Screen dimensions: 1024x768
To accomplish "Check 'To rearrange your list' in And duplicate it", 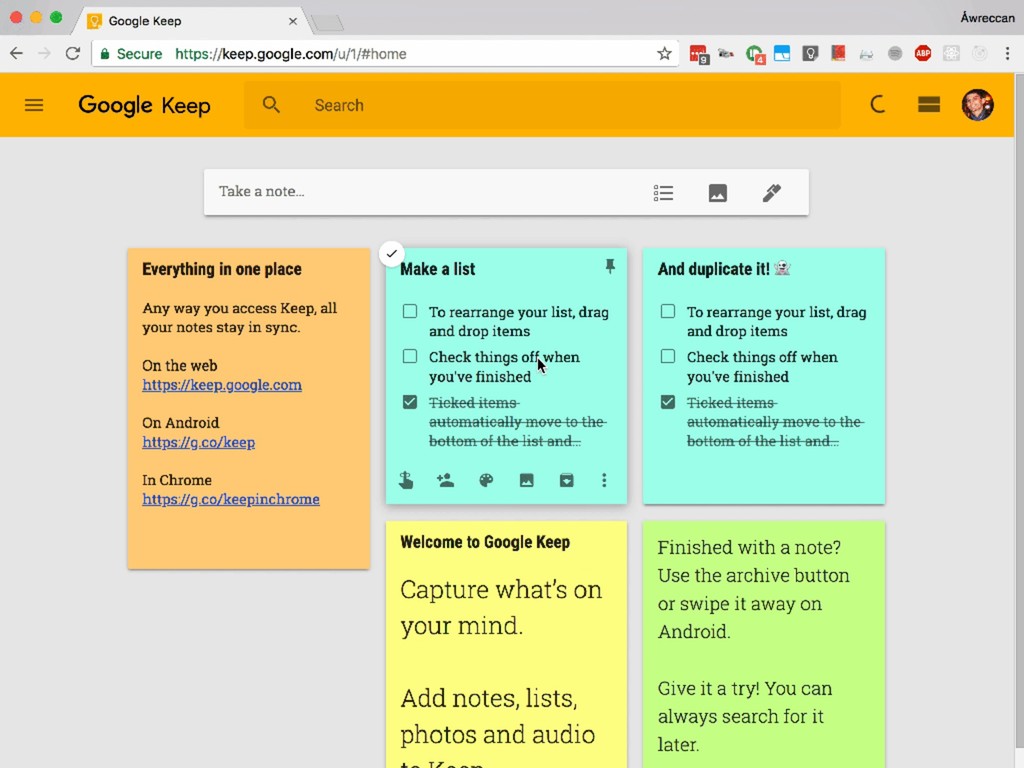I will (x=667, y=312).
